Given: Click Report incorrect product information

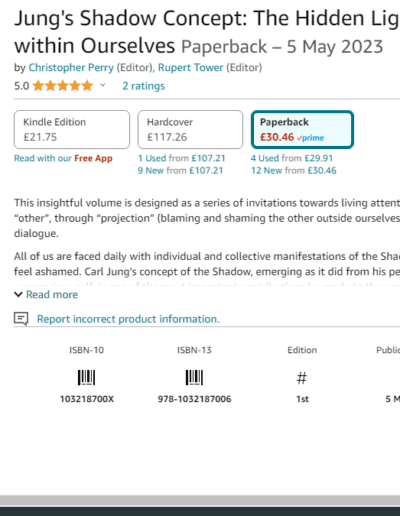Looking at the screenshot, I should pyautogui.click(x=128, y=319).
